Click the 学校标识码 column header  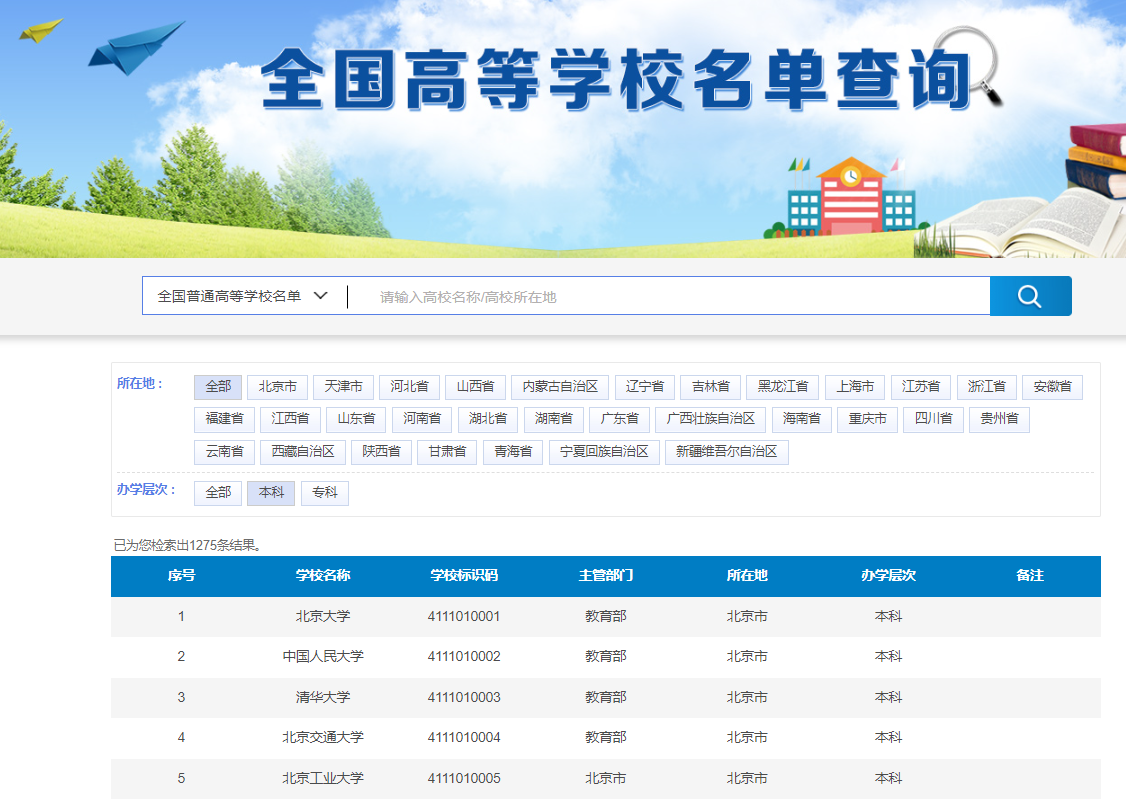coord(464,576)
